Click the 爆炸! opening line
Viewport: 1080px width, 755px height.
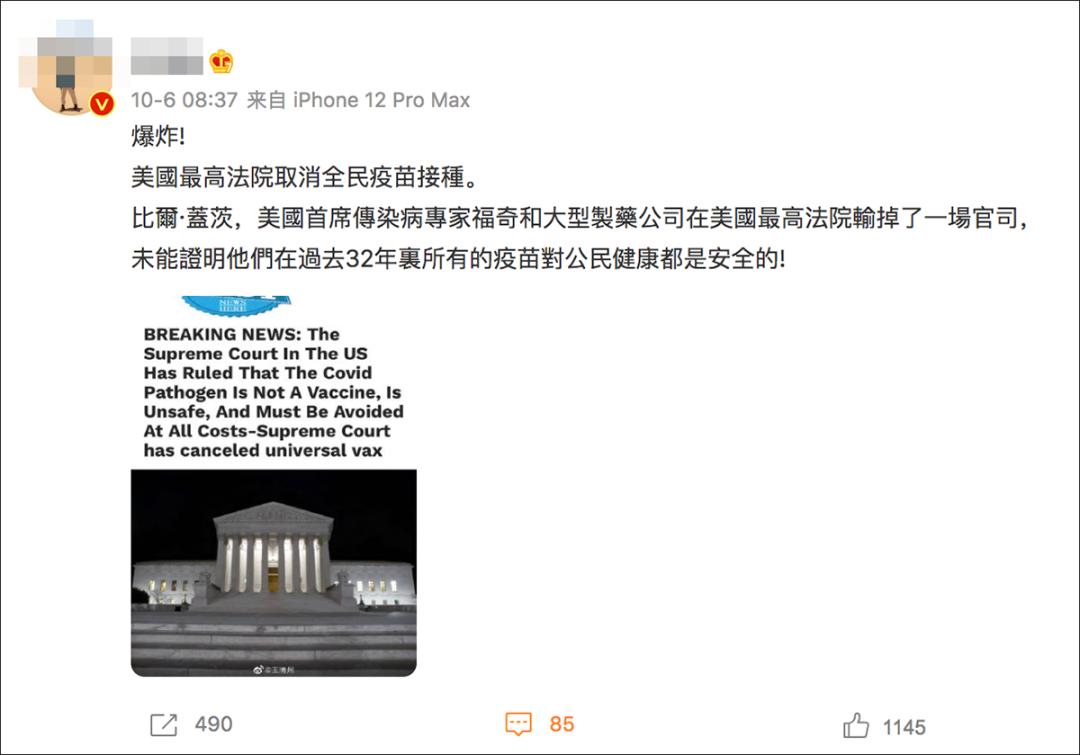(158, 136)
